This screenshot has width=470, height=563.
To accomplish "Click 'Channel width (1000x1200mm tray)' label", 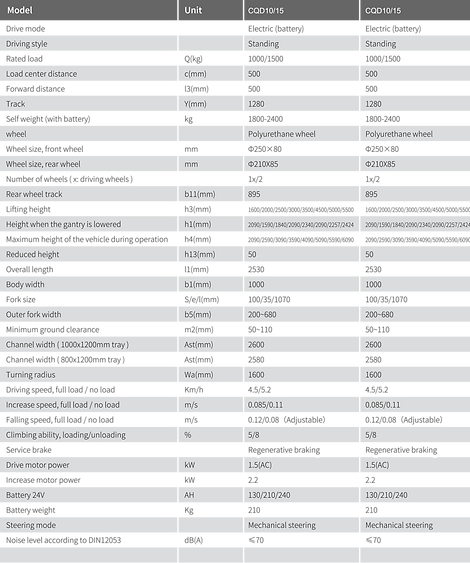I will pyautogui.click(x=67, y=345).
